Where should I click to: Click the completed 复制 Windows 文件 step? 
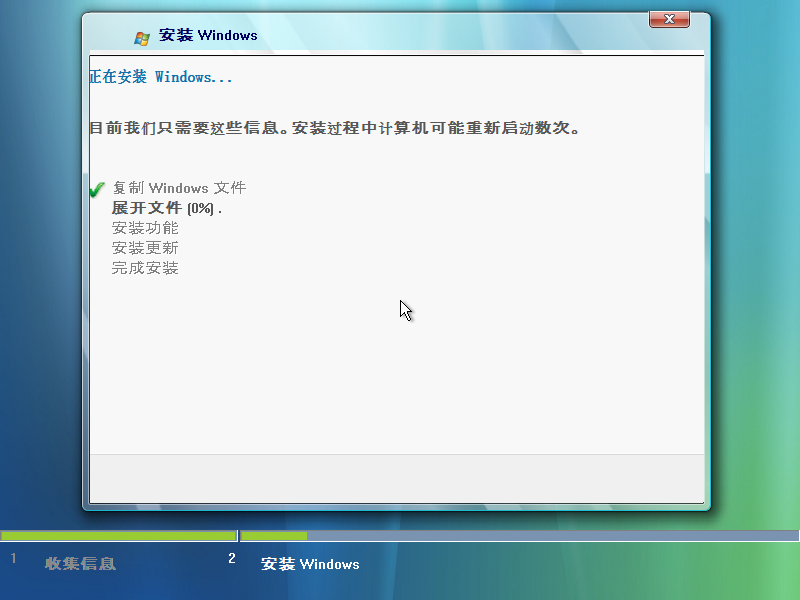(179, 188)
